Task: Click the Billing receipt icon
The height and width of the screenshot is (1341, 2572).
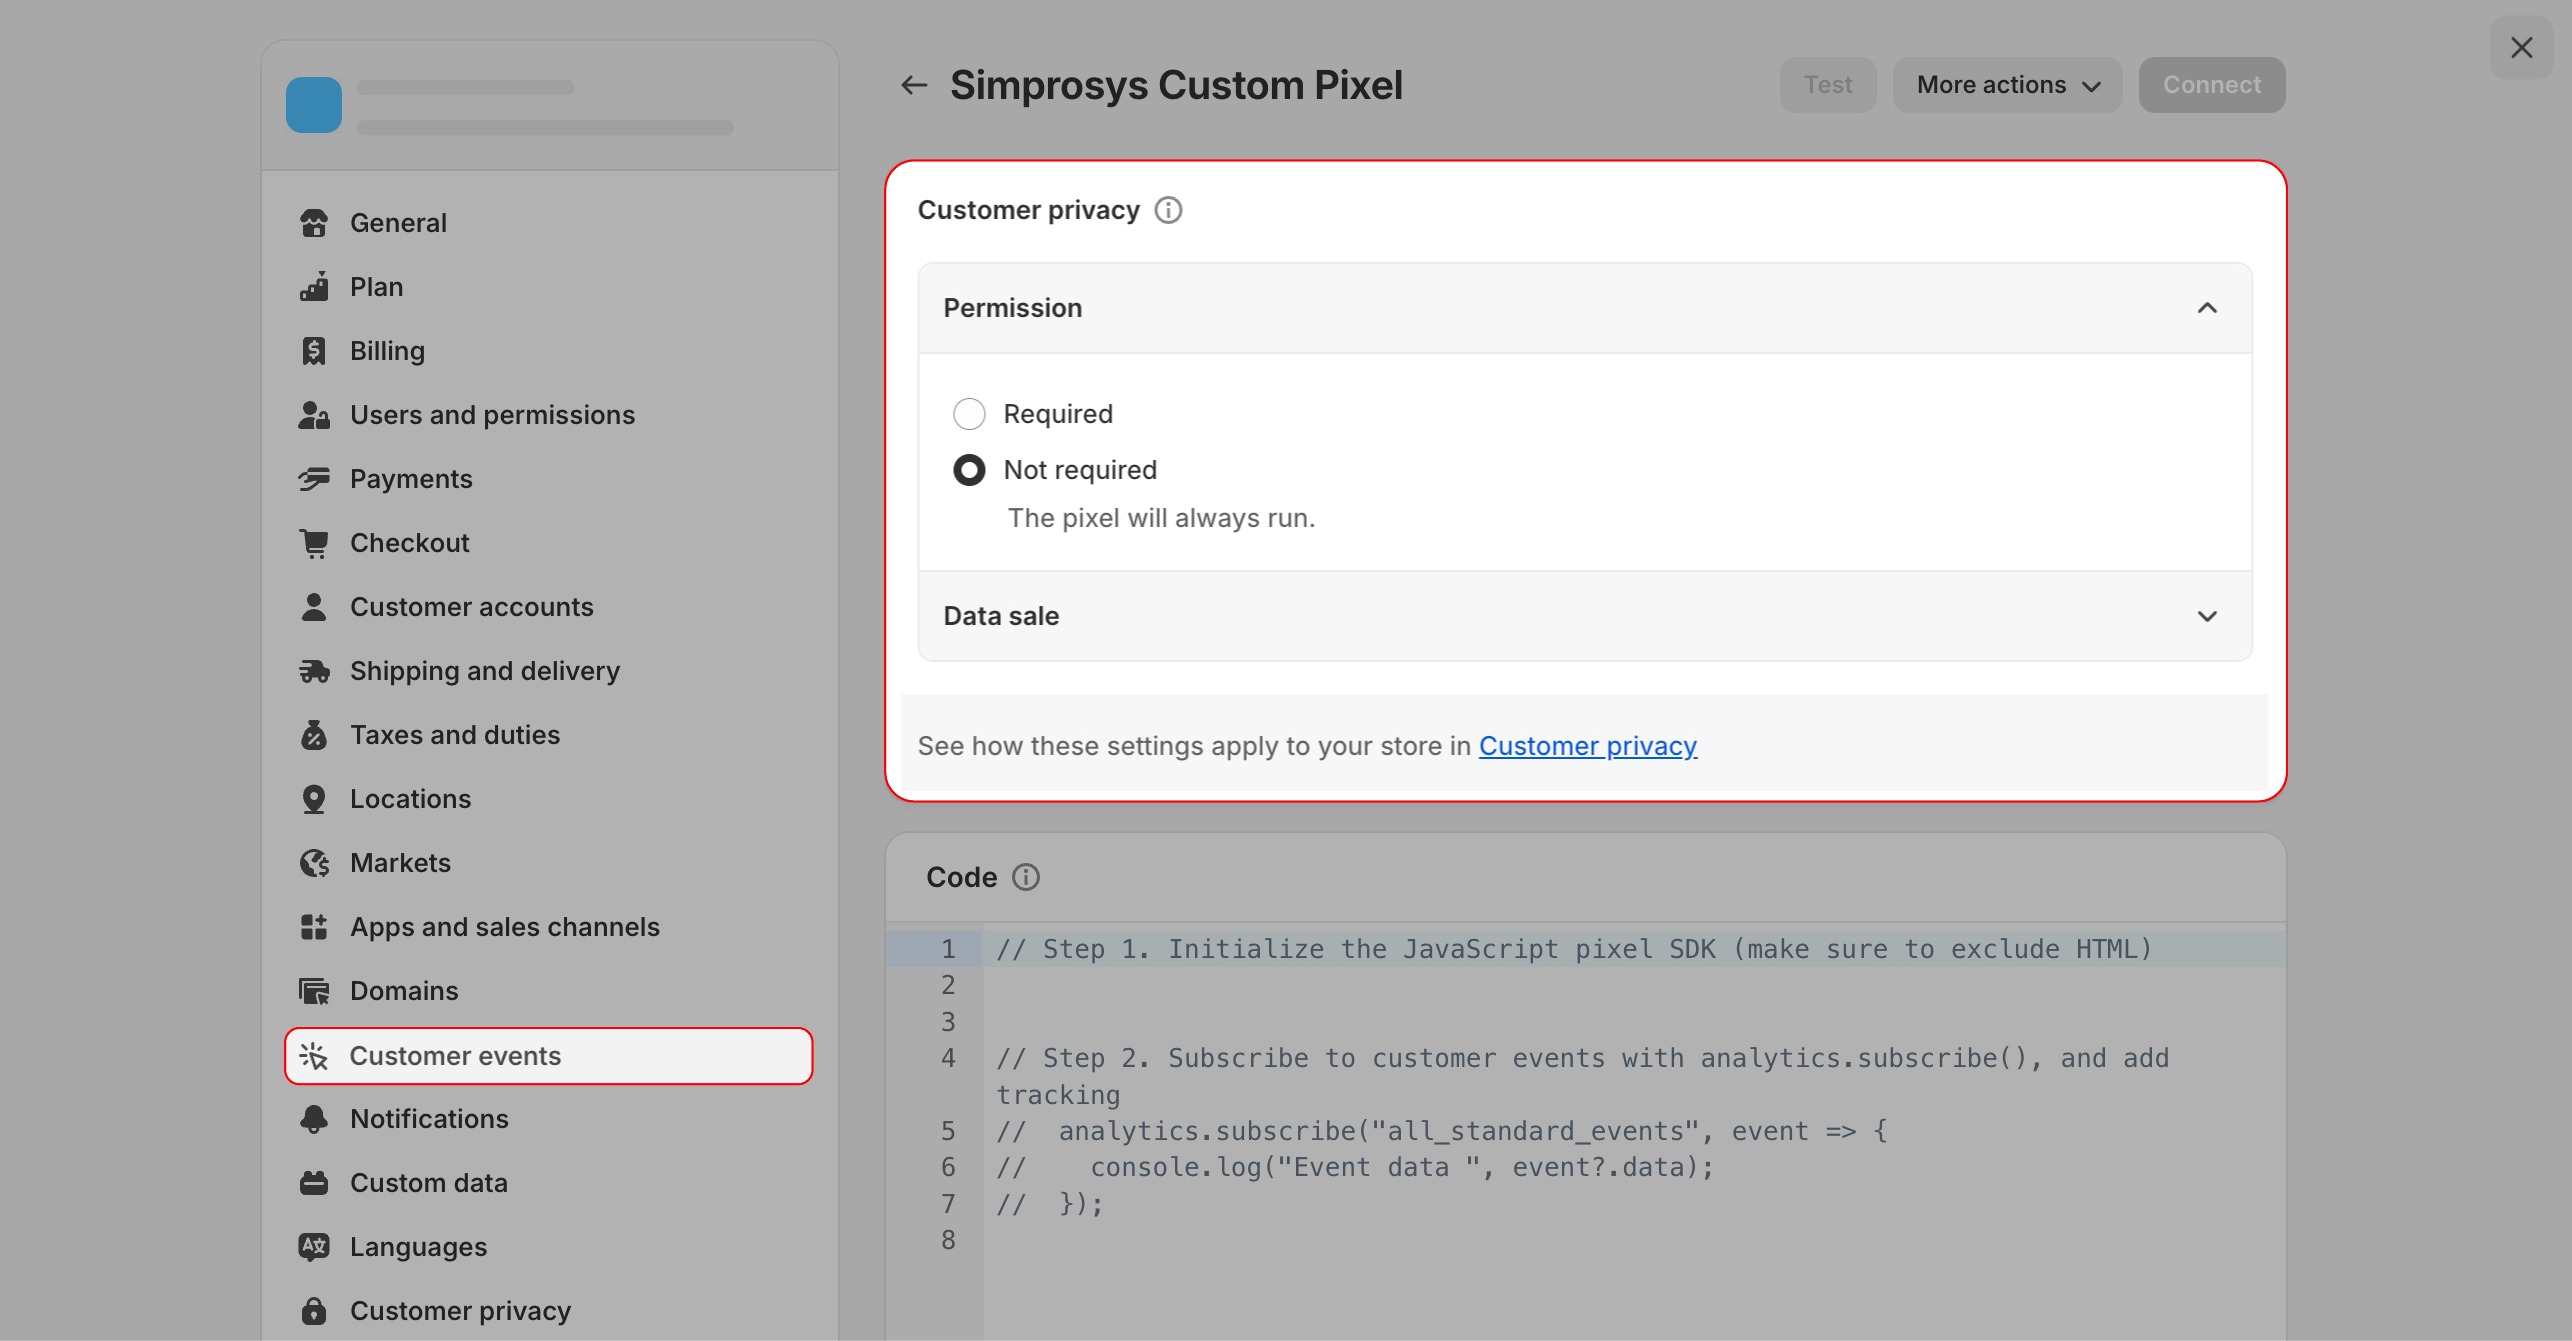Action: [x=314, y=351]
